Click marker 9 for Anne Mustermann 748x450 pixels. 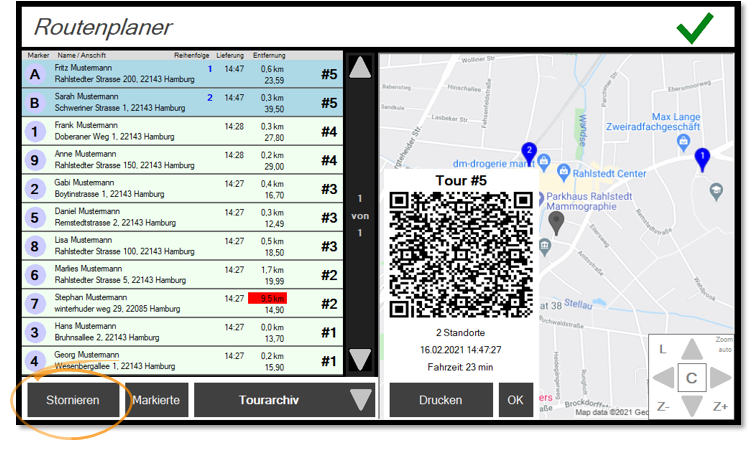35,160
